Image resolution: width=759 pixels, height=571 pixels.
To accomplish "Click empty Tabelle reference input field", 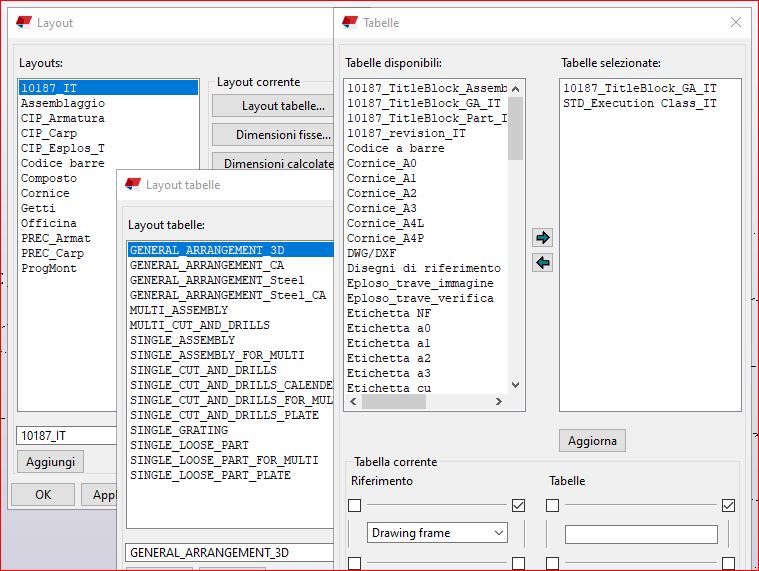I will coord(641,534).
